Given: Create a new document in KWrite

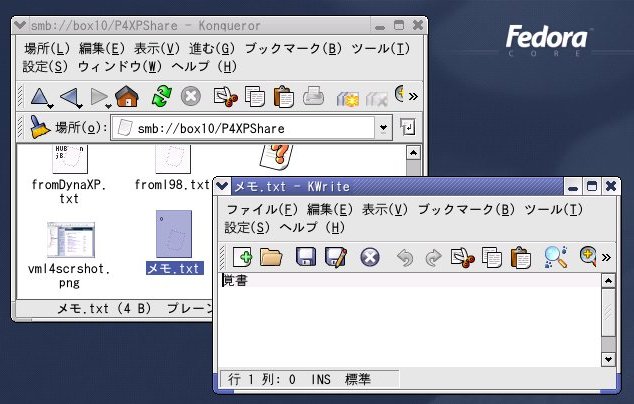Looking at the screenshot, I should [243, 257].
